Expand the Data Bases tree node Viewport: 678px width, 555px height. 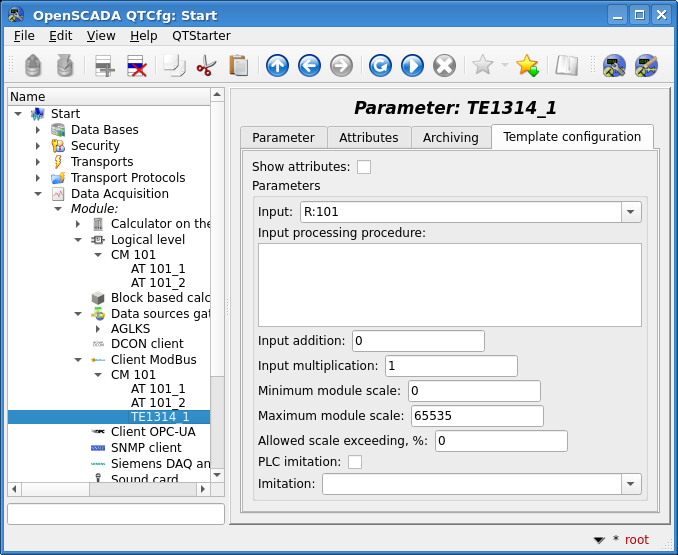pos(38,130)
